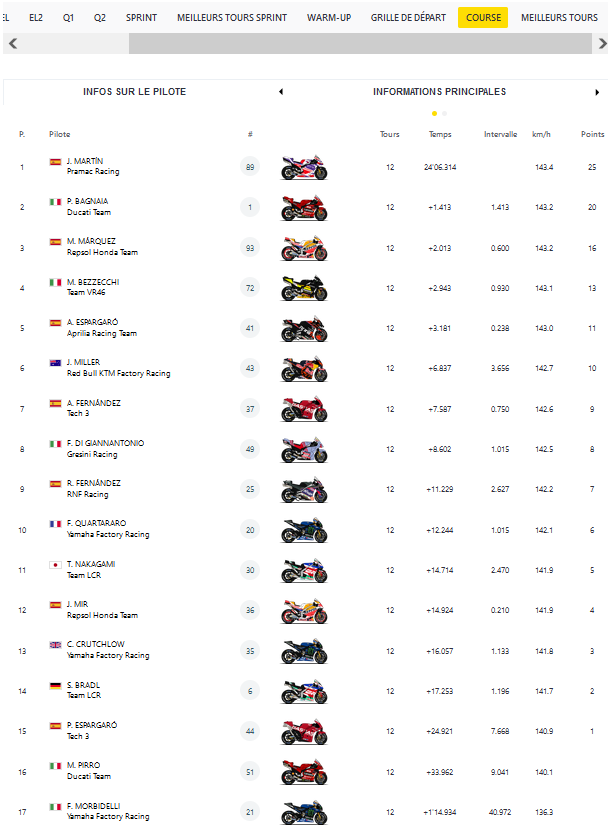Click J. Martín's Pramac bike image
The image size is (608, 832).
click(304, 167)
